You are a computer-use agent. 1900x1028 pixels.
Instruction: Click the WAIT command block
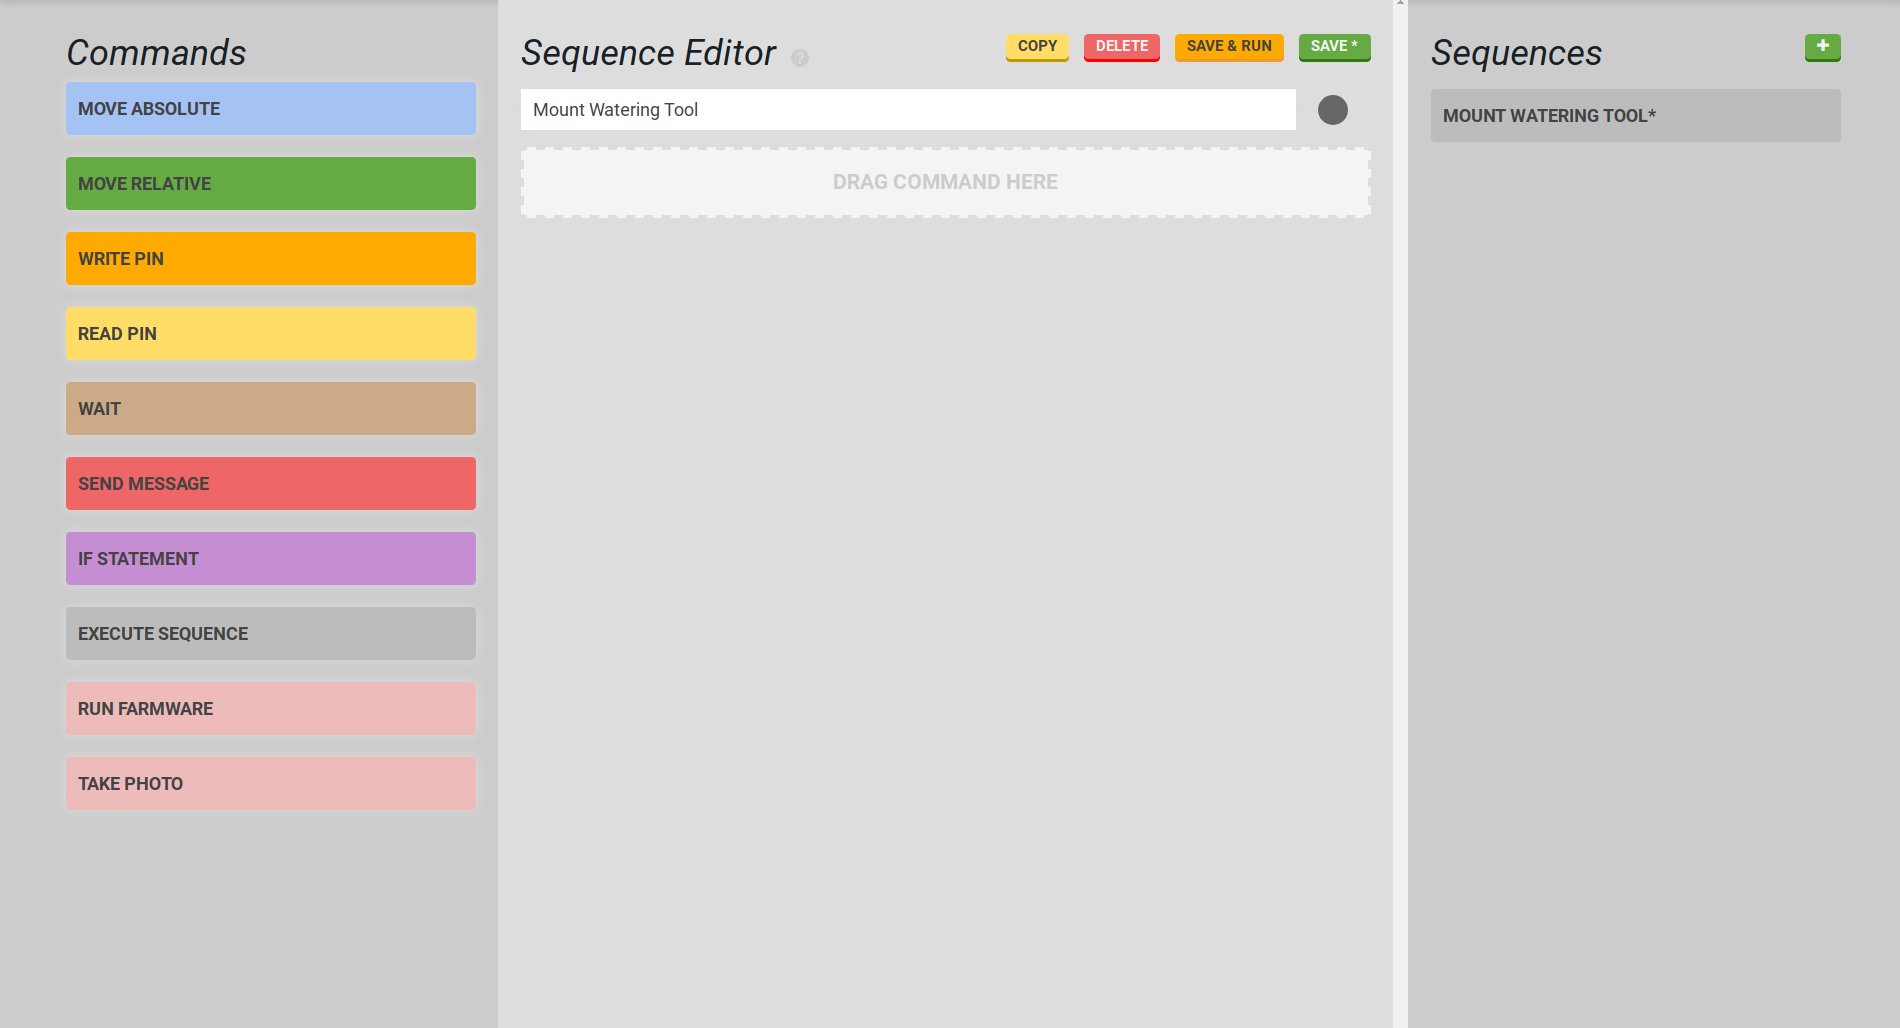[271, 409]
